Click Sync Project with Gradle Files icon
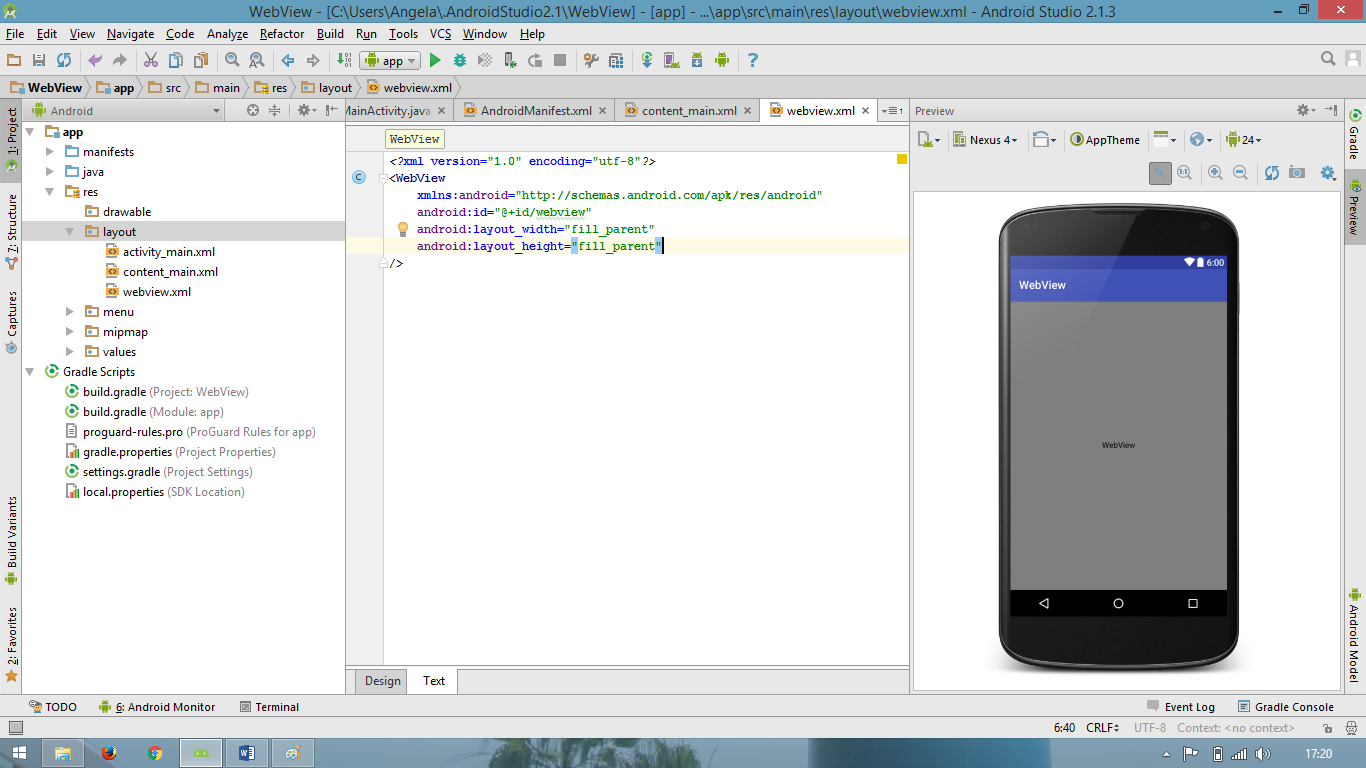 [647, 61]
